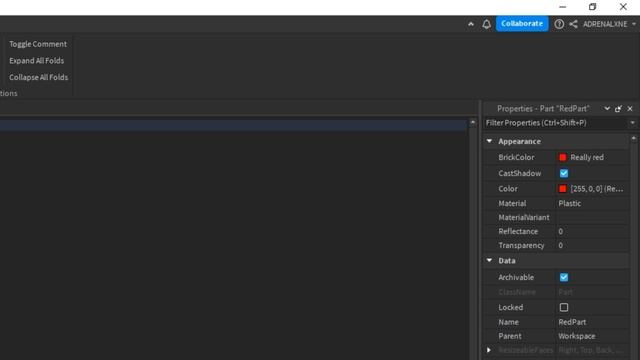Close the Properties panel
This screenshot has width=640, height=360.
pos(630,109)
